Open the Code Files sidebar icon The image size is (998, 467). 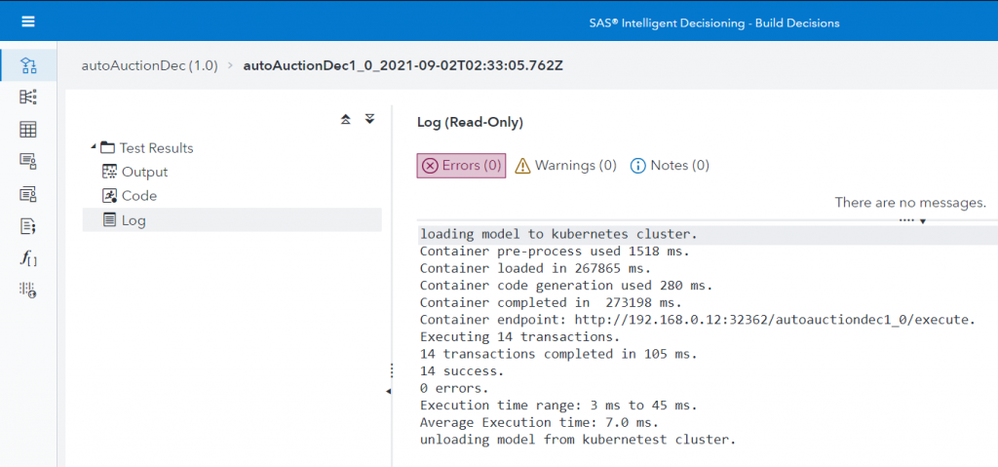coord(28,226)
